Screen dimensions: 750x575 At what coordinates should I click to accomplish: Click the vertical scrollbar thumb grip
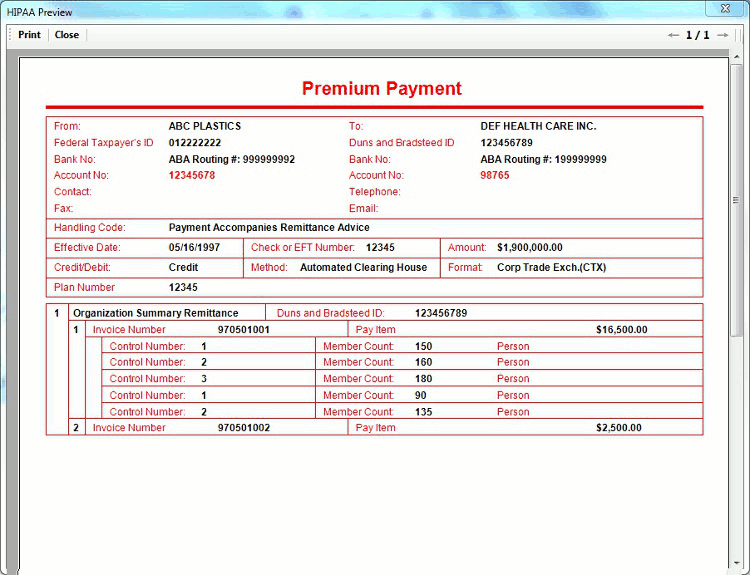click(x=736, y=200)
